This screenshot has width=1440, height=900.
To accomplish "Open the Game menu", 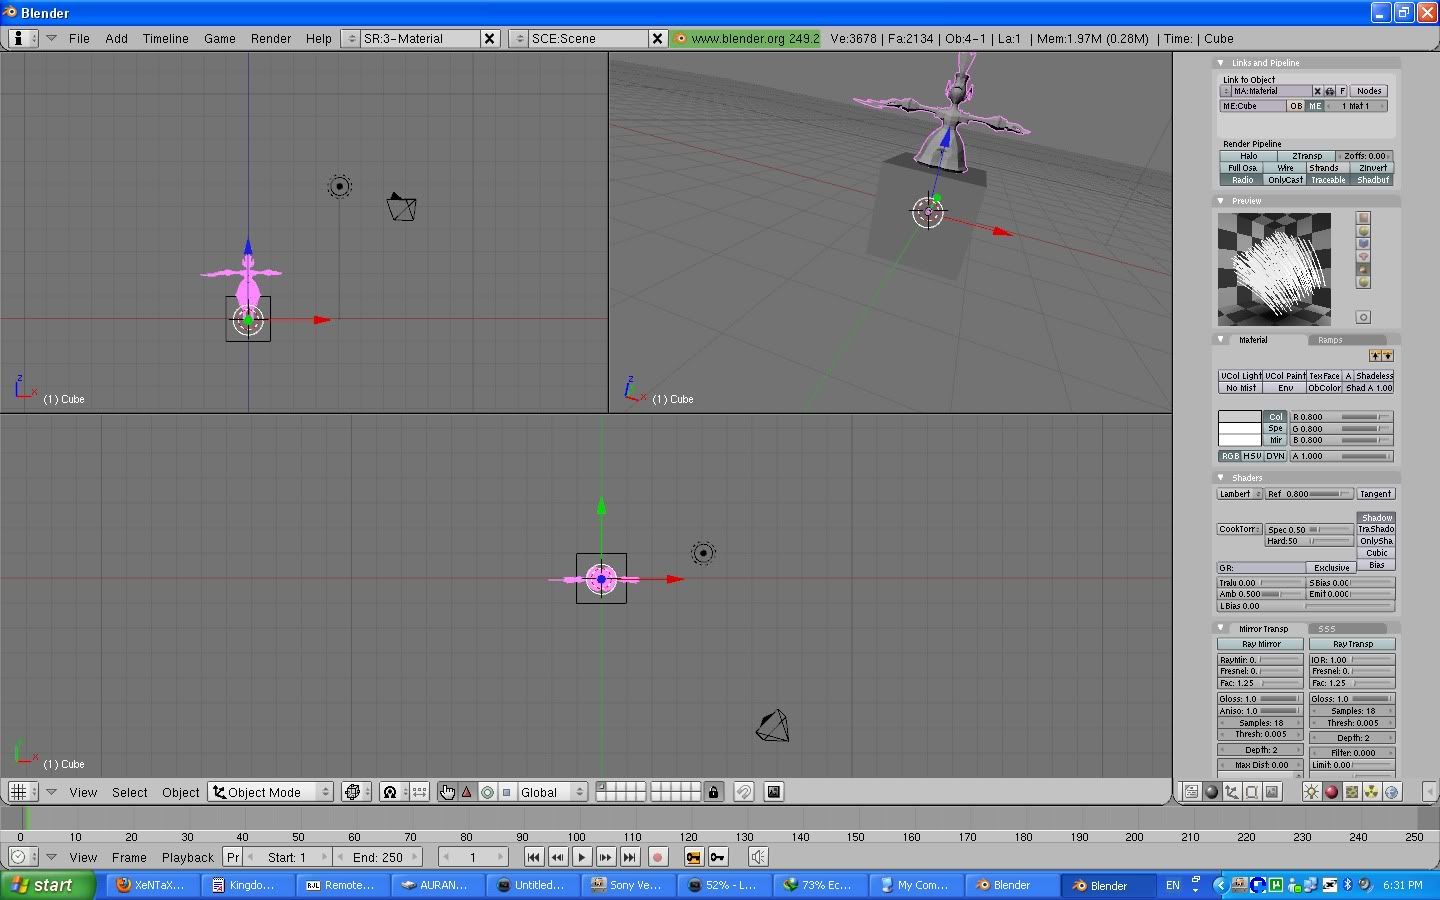I will (220, 38).
